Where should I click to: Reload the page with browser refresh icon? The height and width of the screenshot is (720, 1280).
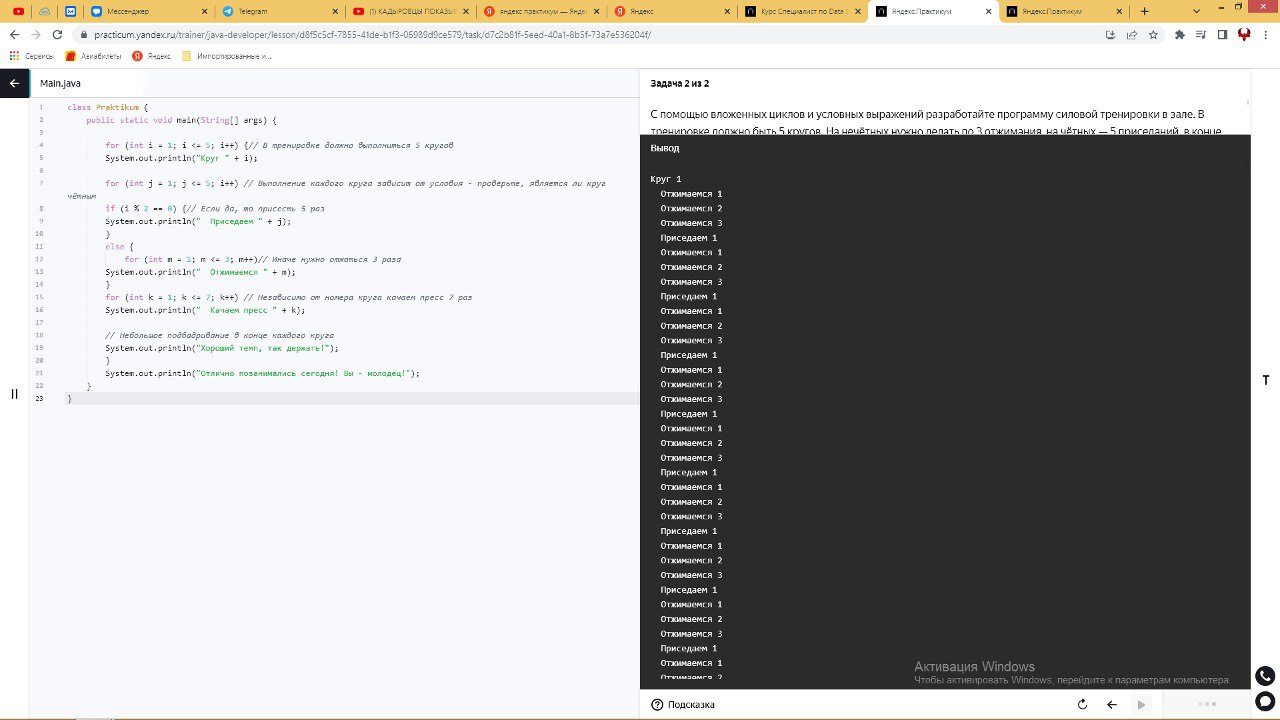coord(58,34)
